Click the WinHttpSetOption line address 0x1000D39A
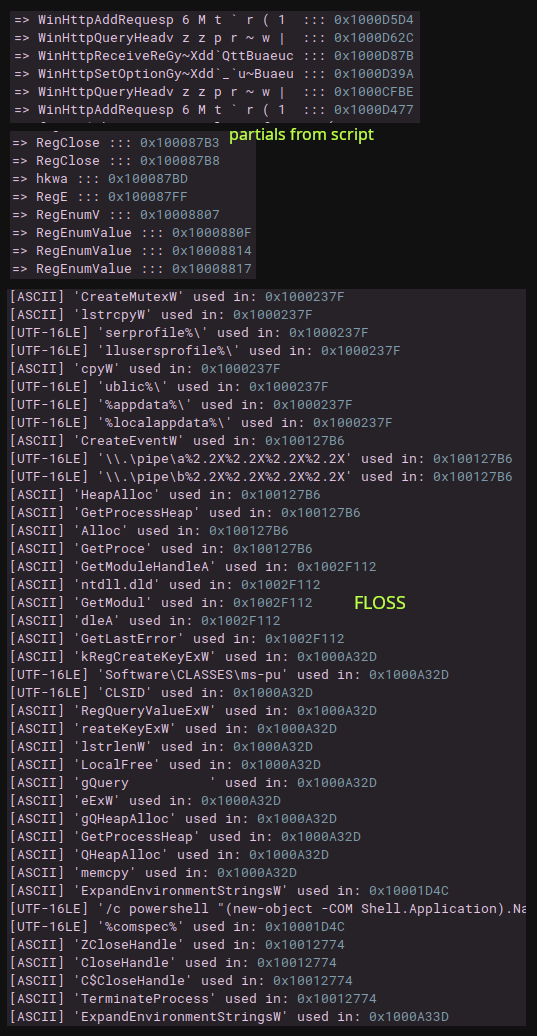 click(x=374, y=73)
